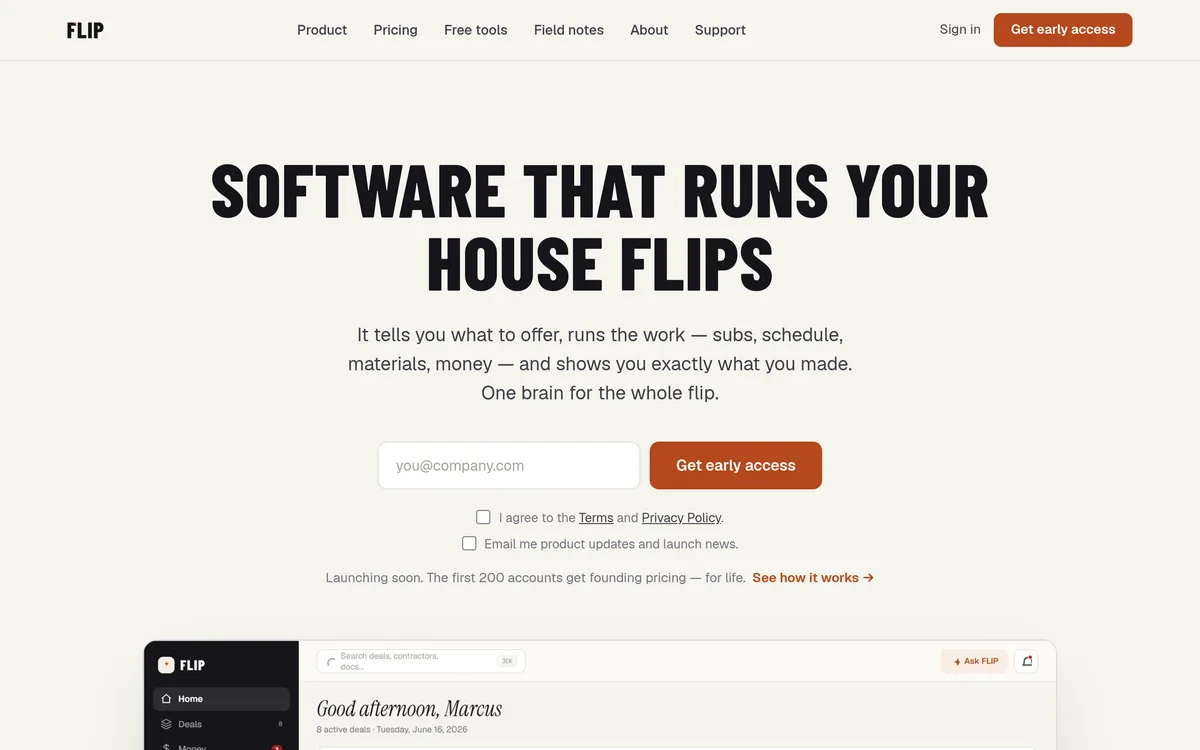Image resolution: width=1200 pixels, height=750 pixels.
Task: Click the search deals, contractors field
Action: click(421, 661)
